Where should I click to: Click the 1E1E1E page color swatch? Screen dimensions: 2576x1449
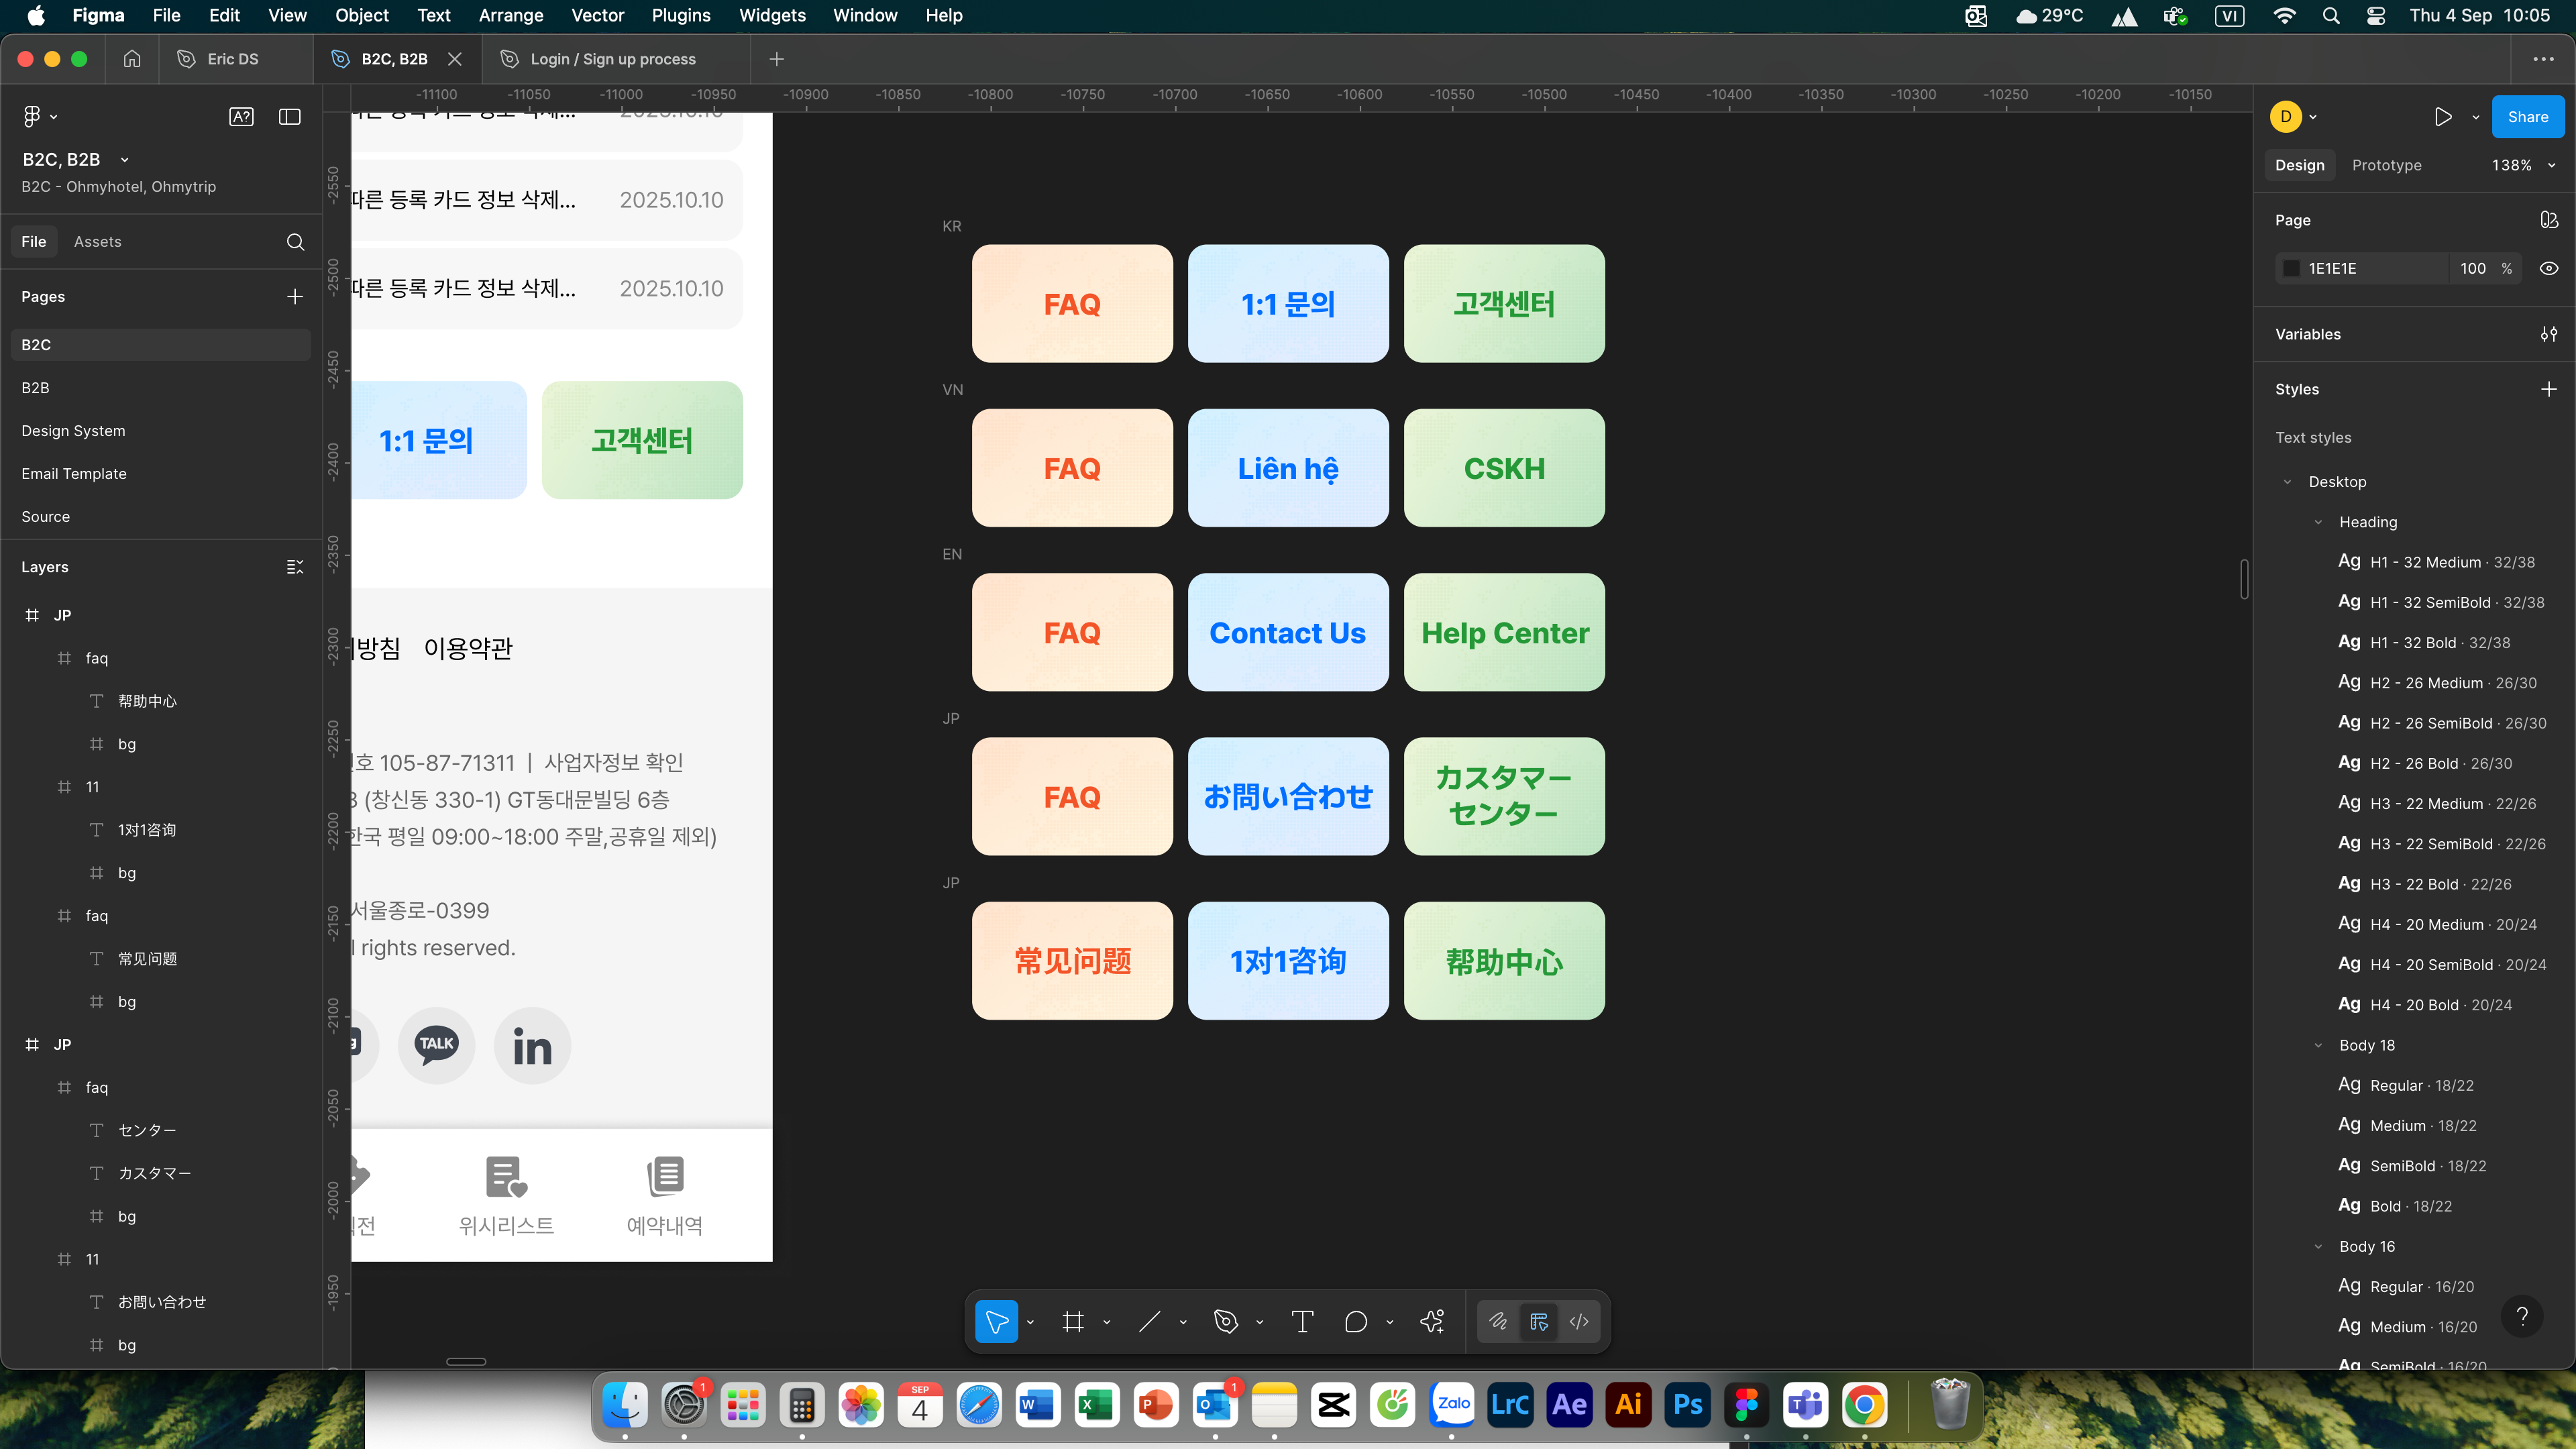click(2291, 268)
